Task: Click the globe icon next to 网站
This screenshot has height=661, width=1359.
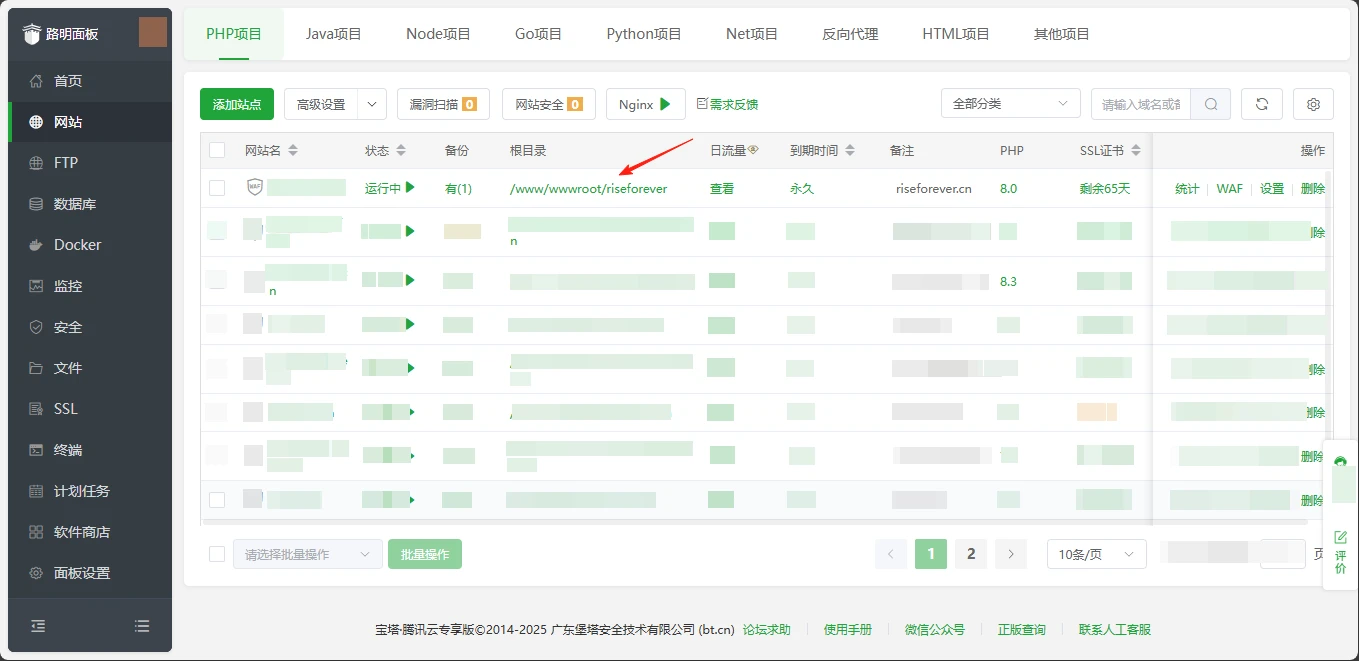Action: [36, 122]
